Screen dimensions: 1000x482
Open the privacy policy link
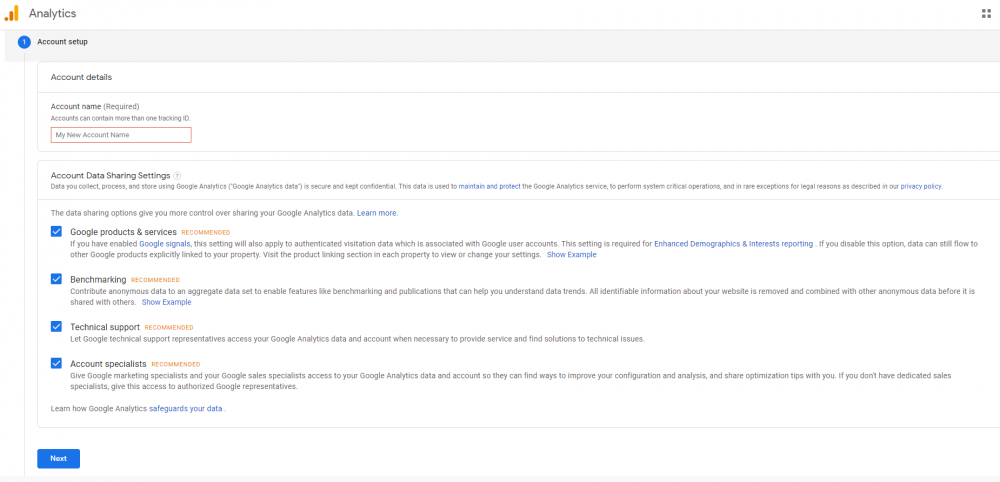[x=920, y=187]
